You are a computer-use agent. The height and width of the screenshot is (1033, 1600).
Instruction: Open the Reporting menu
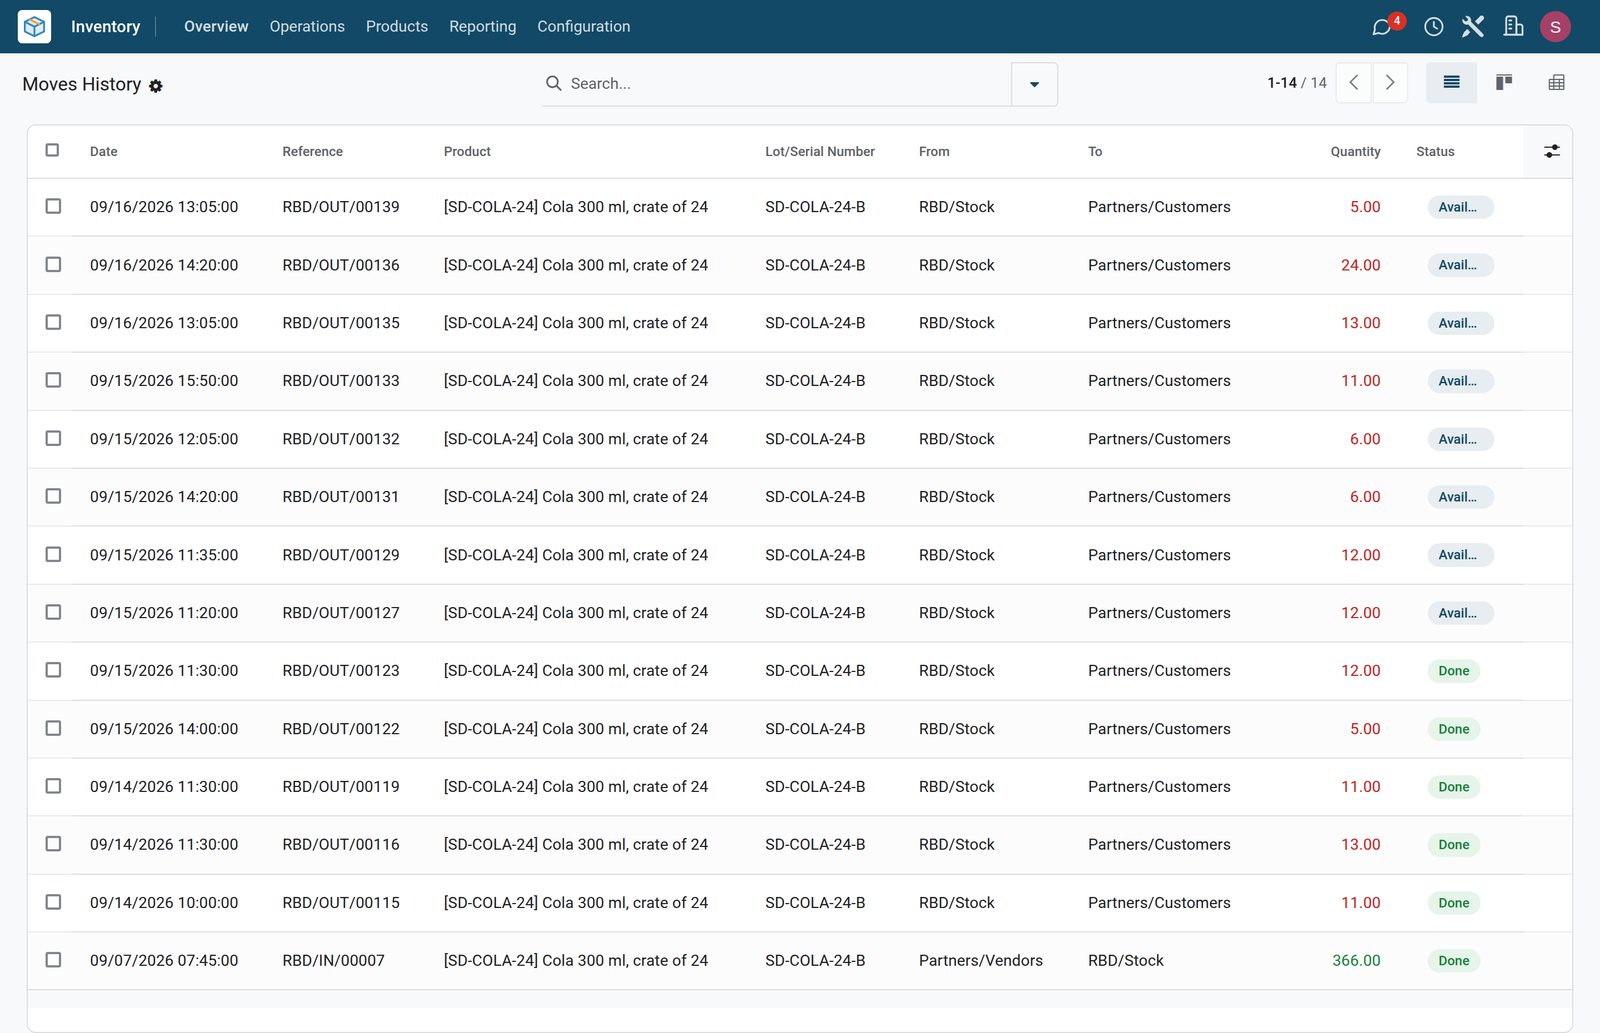click(483, 27)
